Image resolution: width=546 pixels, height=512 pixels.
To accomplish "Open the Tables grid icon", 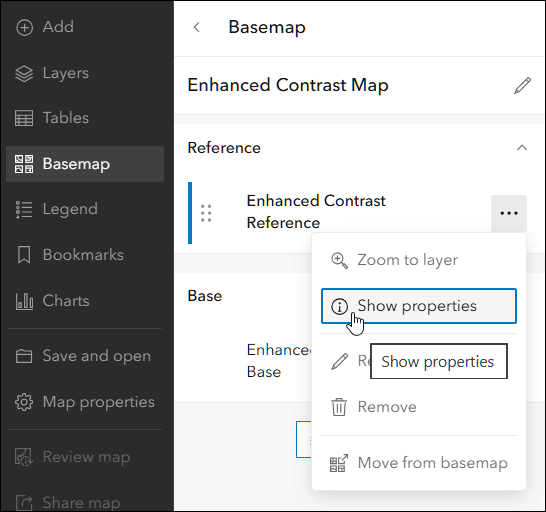I will pos(24,118).
